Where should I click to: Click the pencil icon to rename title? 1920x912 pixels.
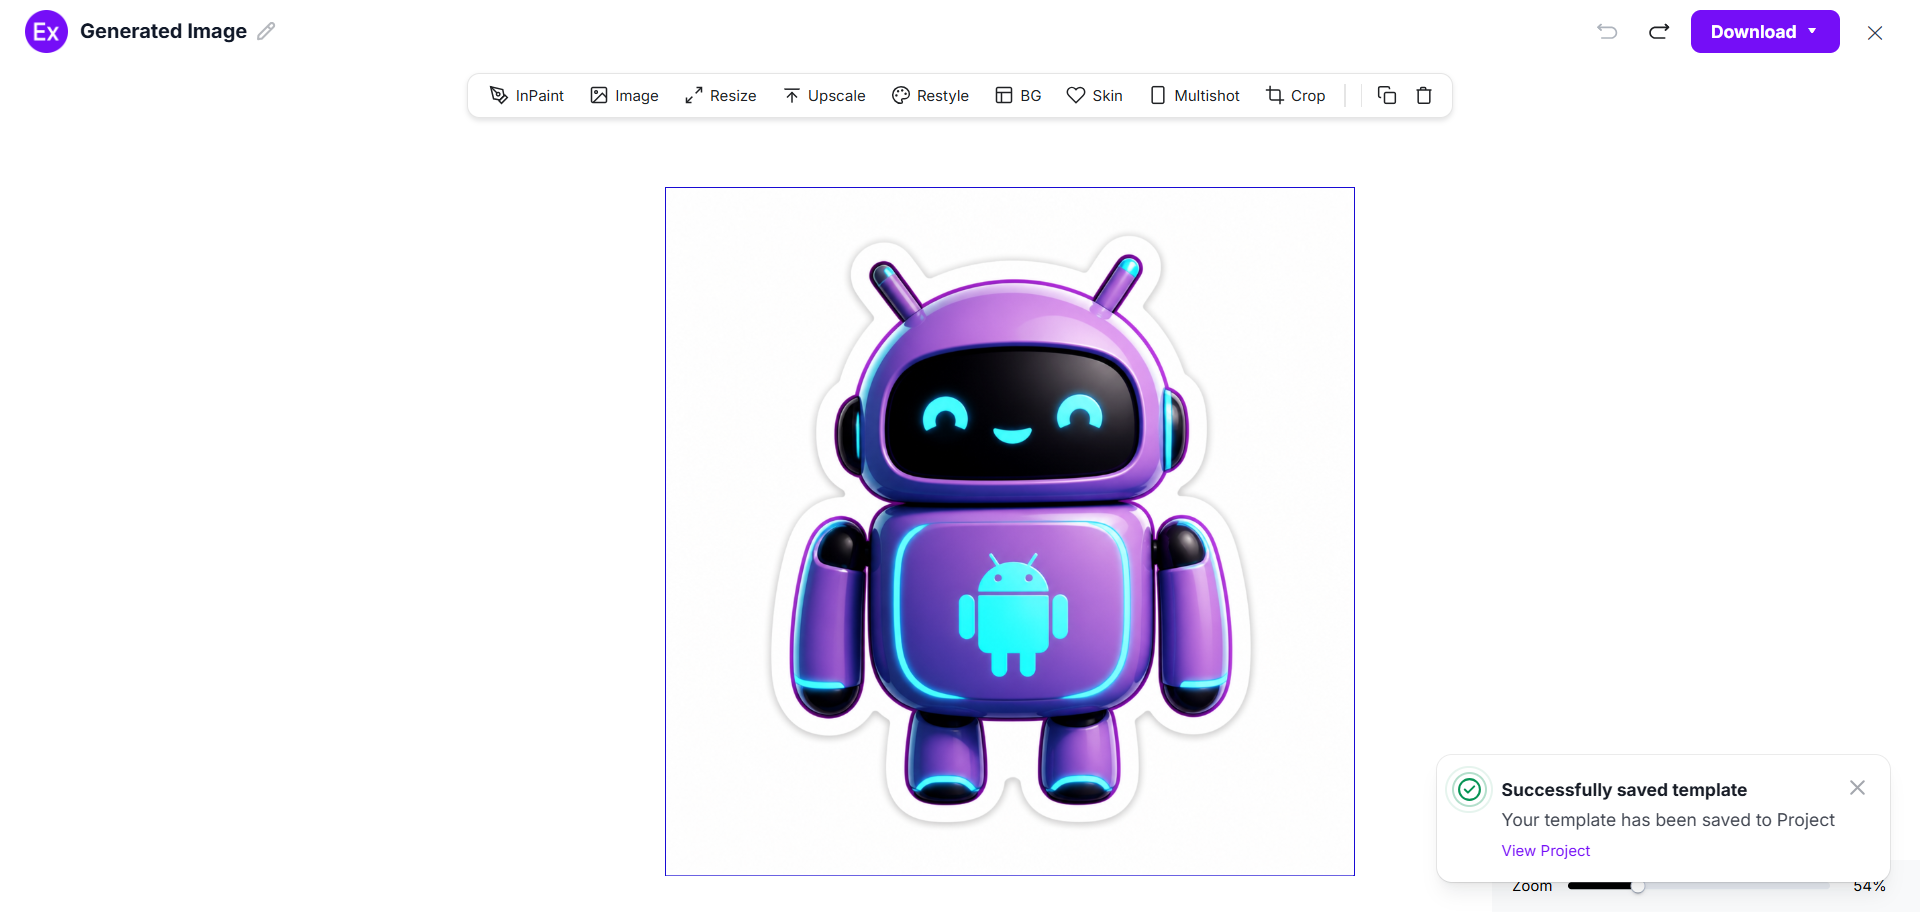(266, 31)
